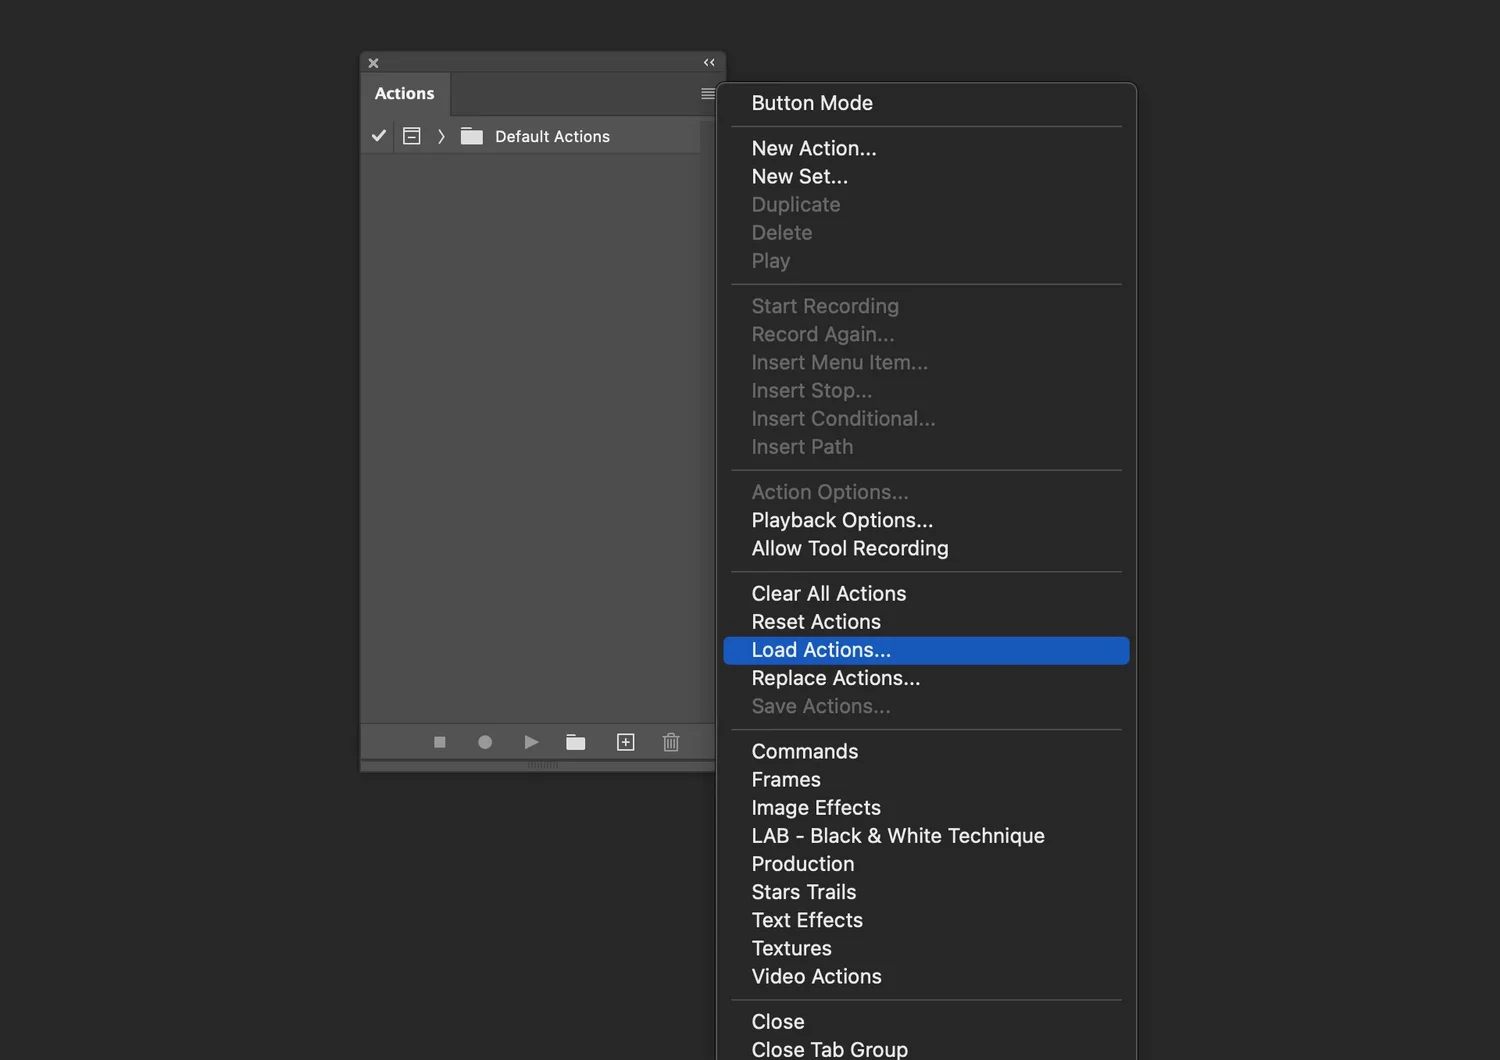Load the Video Actions set

point(926,976)
